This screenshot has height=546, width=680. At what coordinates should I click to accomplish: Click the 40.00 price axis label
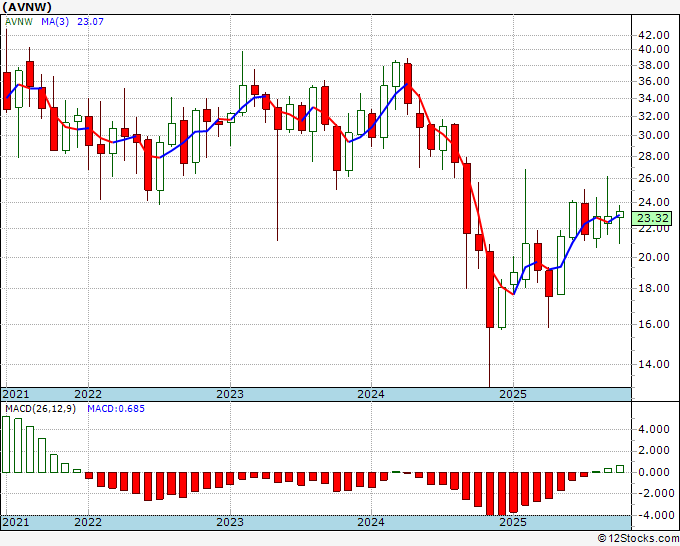654,49
